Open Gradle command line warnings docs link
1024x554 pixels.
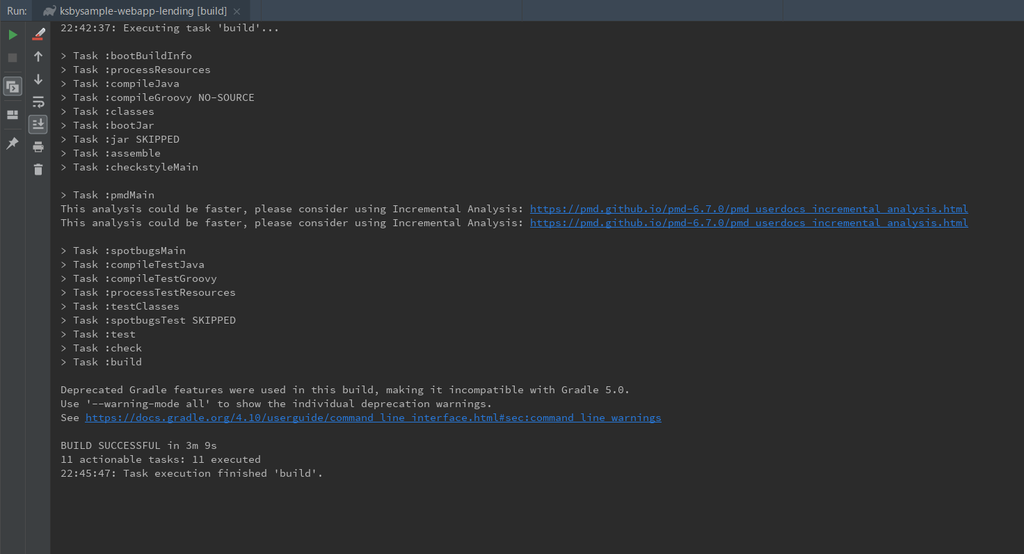(x=373, y=417)
